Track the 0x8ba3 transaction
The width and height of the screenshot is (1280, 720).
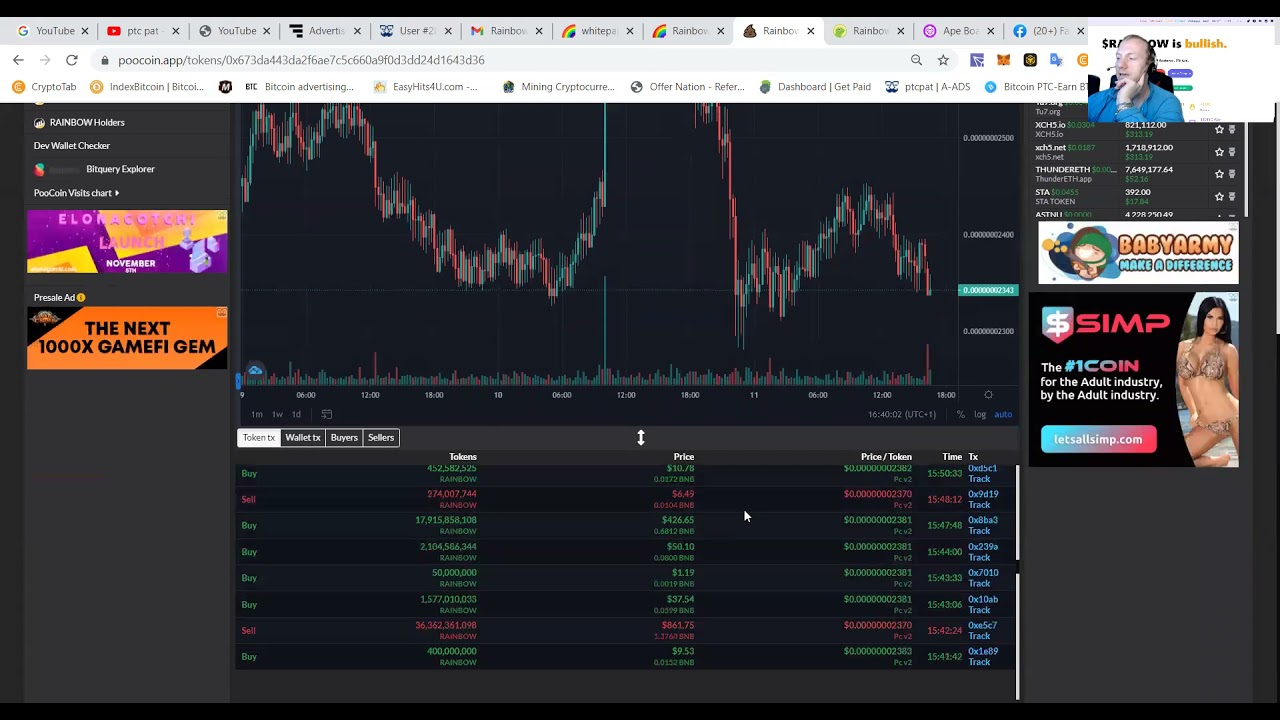click(x=979, y=531)
